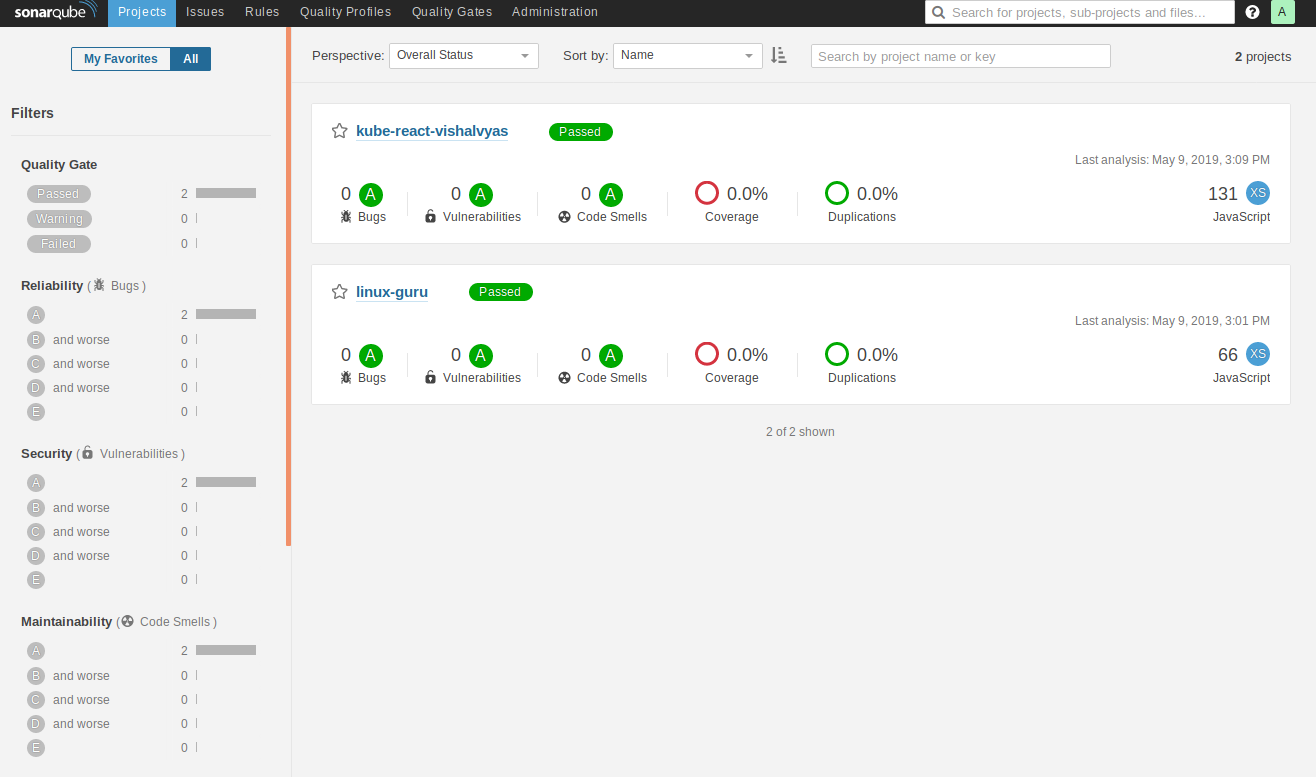Filter Maintainability by D and worse
1316x777 pixels.
(68, 724)
